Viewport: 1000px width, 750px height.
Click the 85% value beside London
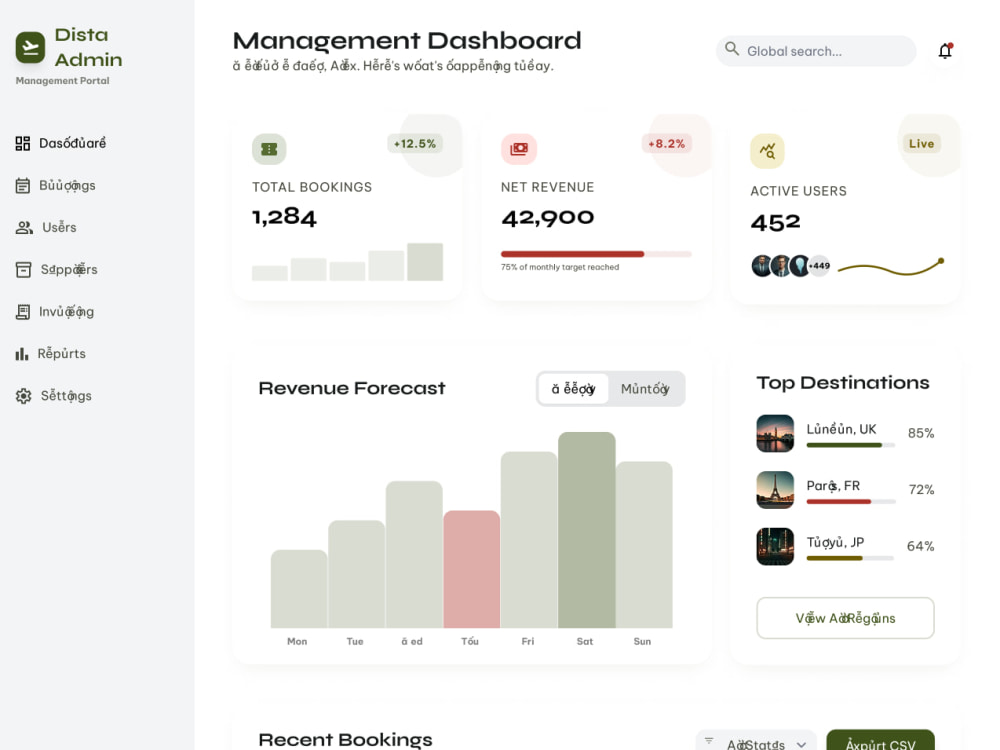point(921,433)
